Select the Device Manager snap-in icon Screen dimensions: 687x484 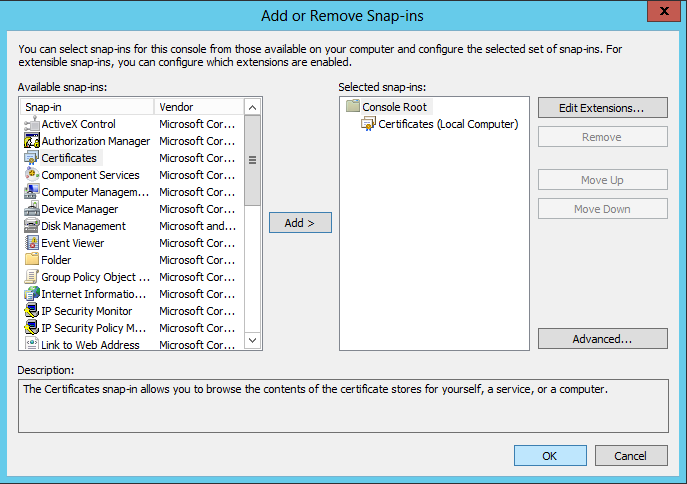pyautogui.click(x=31, y=209)
